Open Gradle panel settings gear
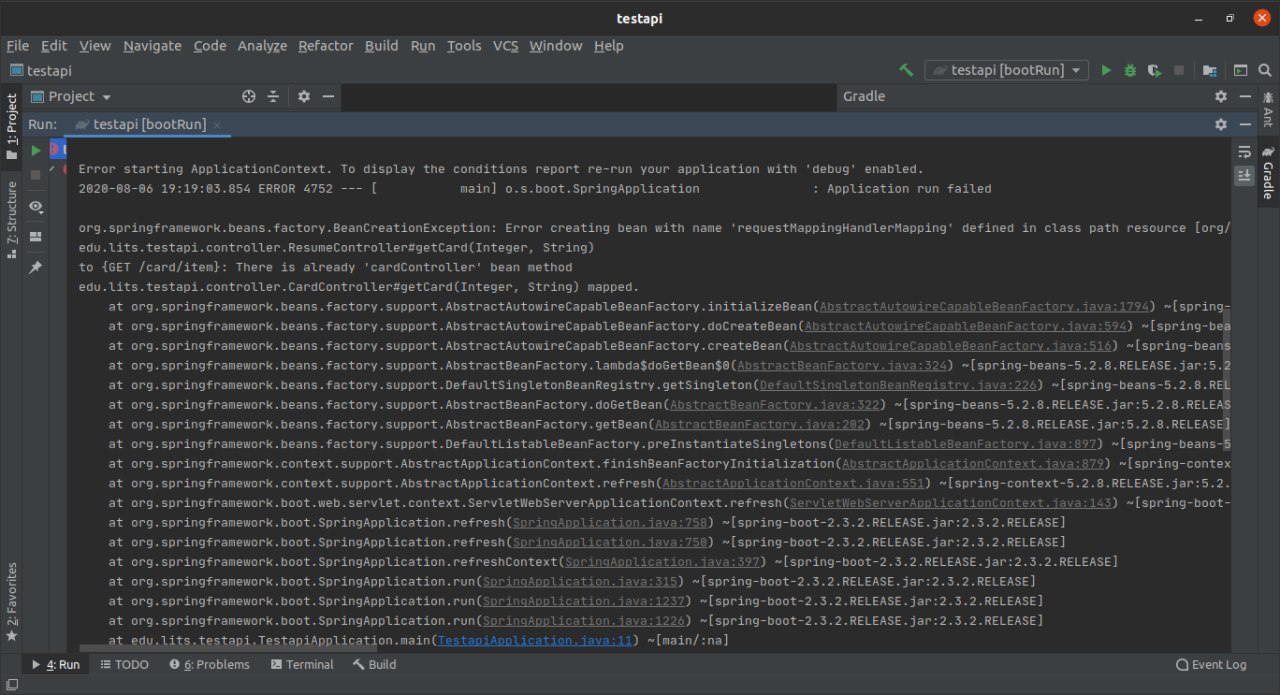 coord(1220,96)
